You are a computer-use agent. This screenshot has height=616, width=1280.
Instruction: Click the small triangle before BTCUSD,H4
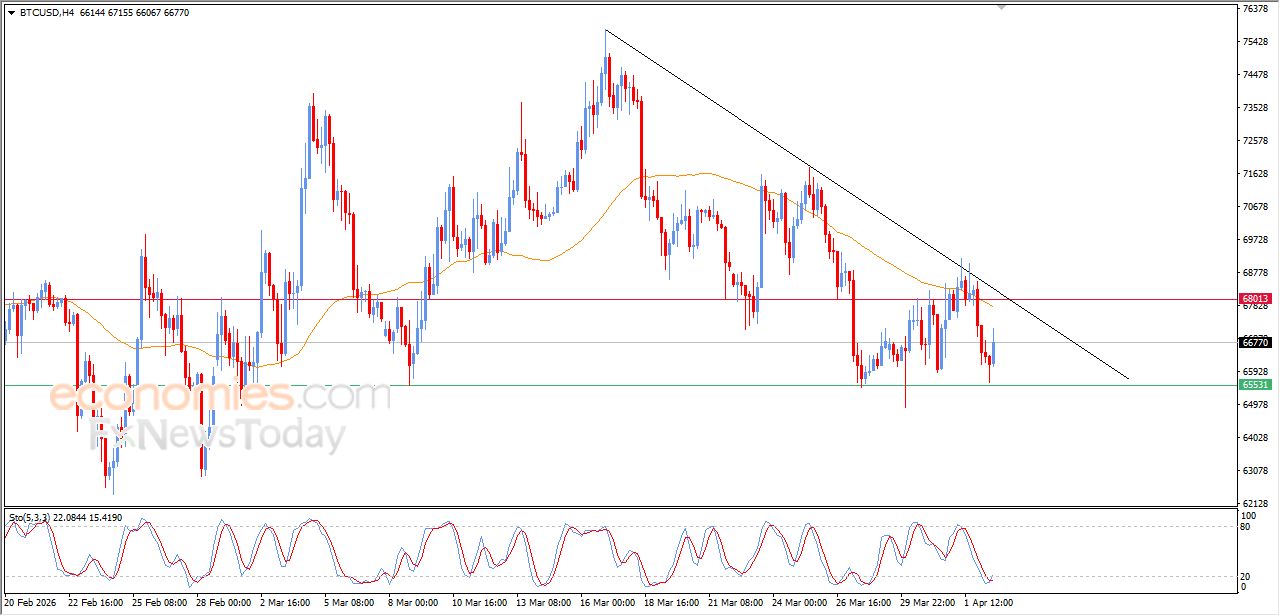(11, 13)
